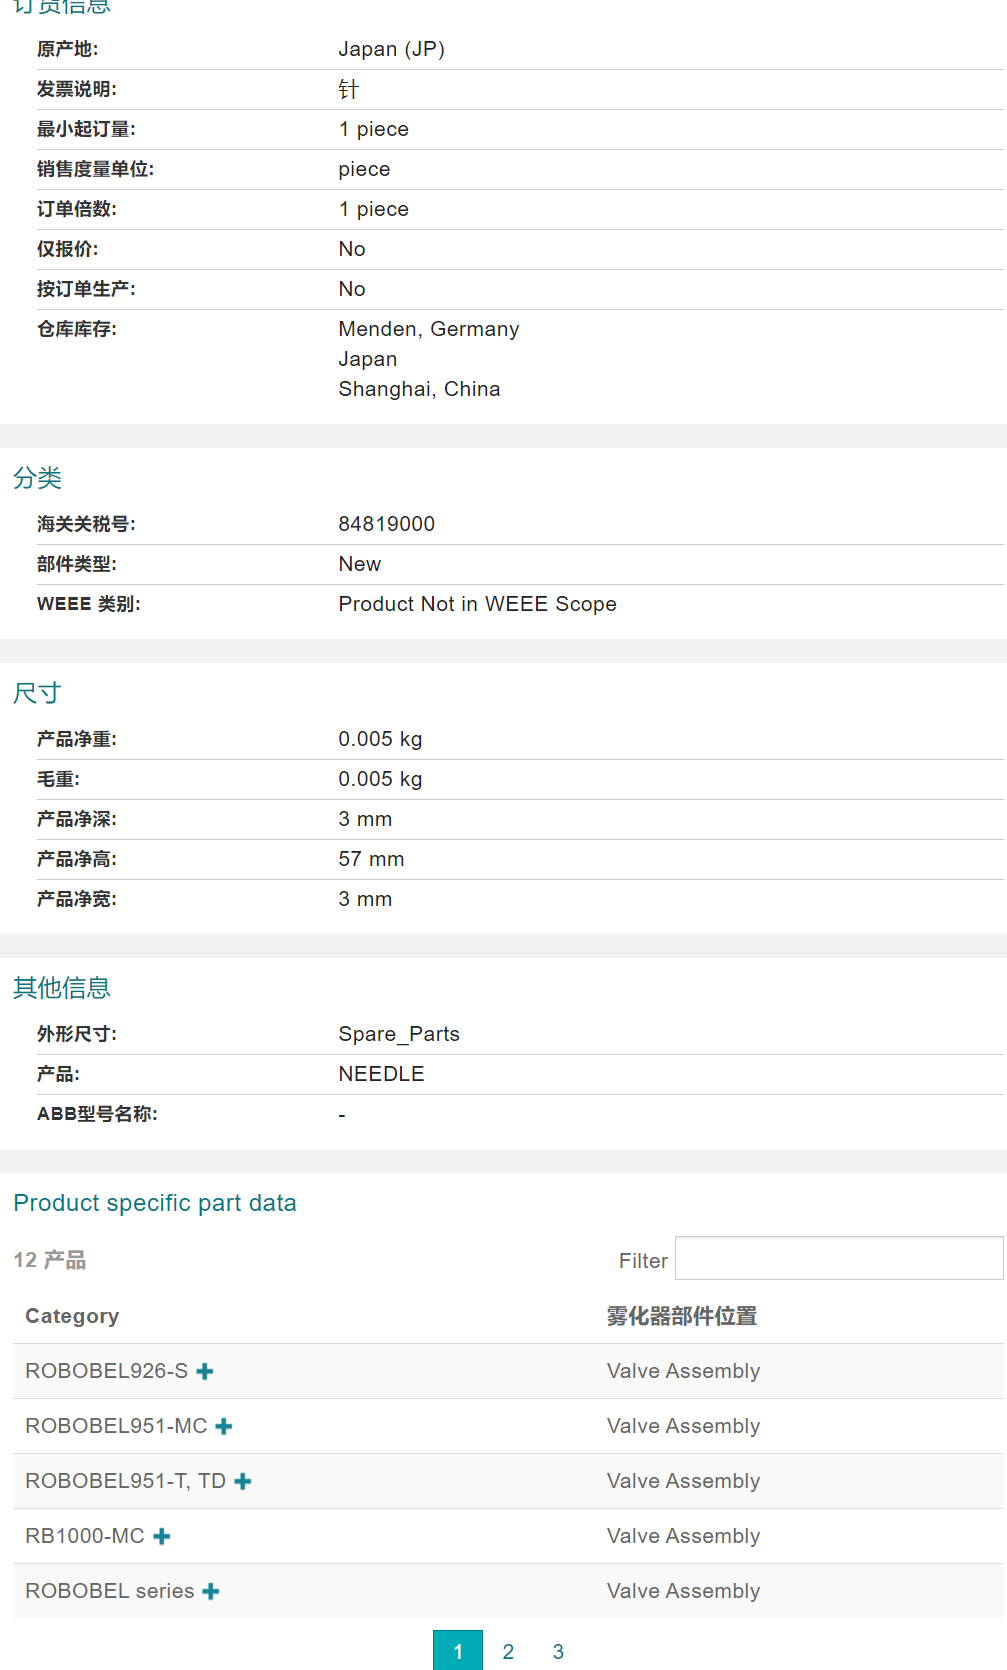Click the 12 产品 count label
1007x1670 pixels.
pyautogui.click(x=50, y=1260)
